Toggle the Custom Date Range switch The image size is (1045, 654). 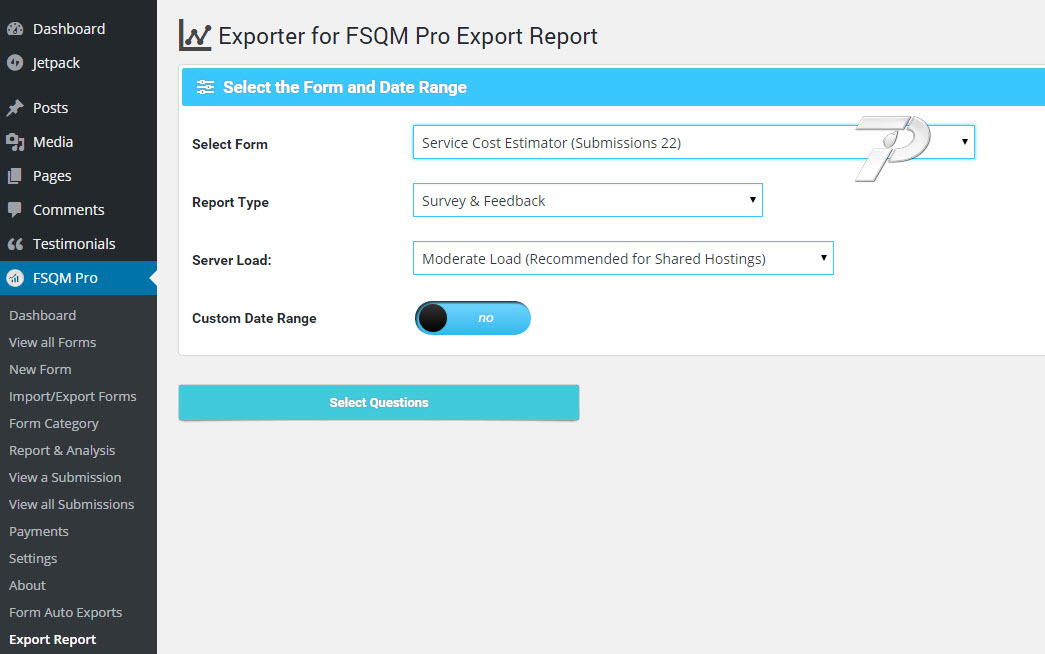click(x=472, y=318)
